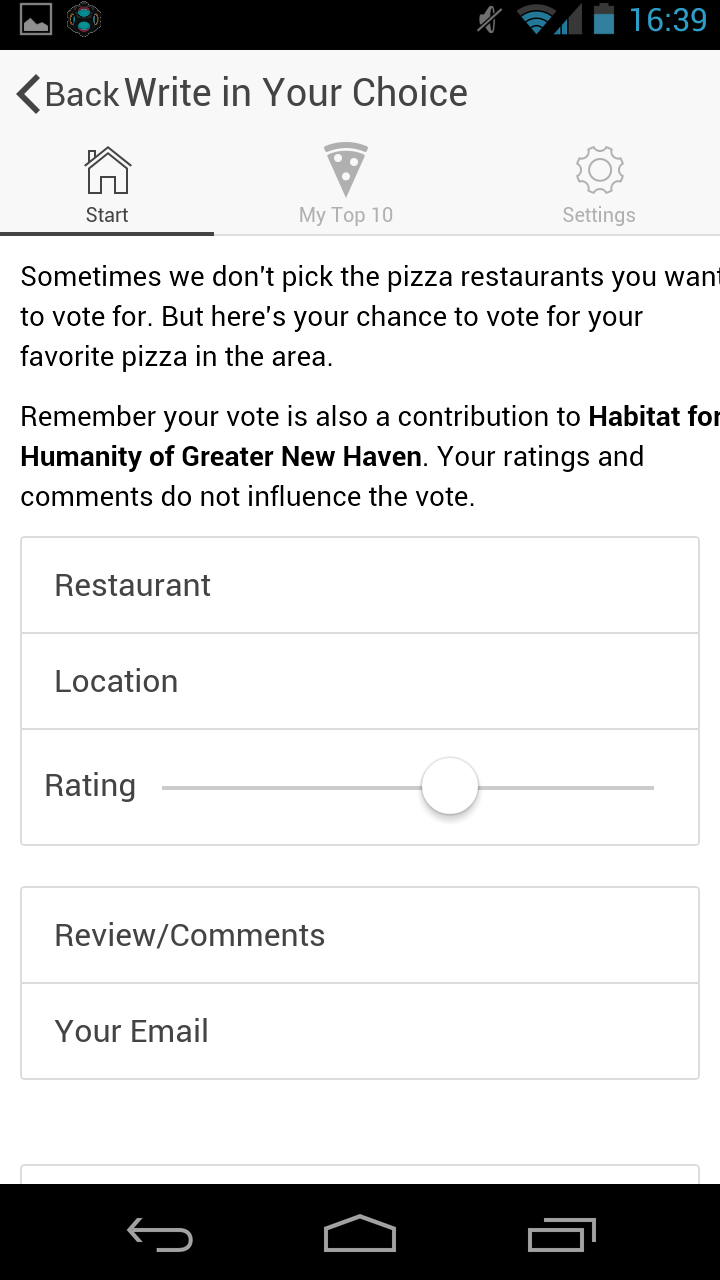Click the Rating slider handle

[450, 787]
